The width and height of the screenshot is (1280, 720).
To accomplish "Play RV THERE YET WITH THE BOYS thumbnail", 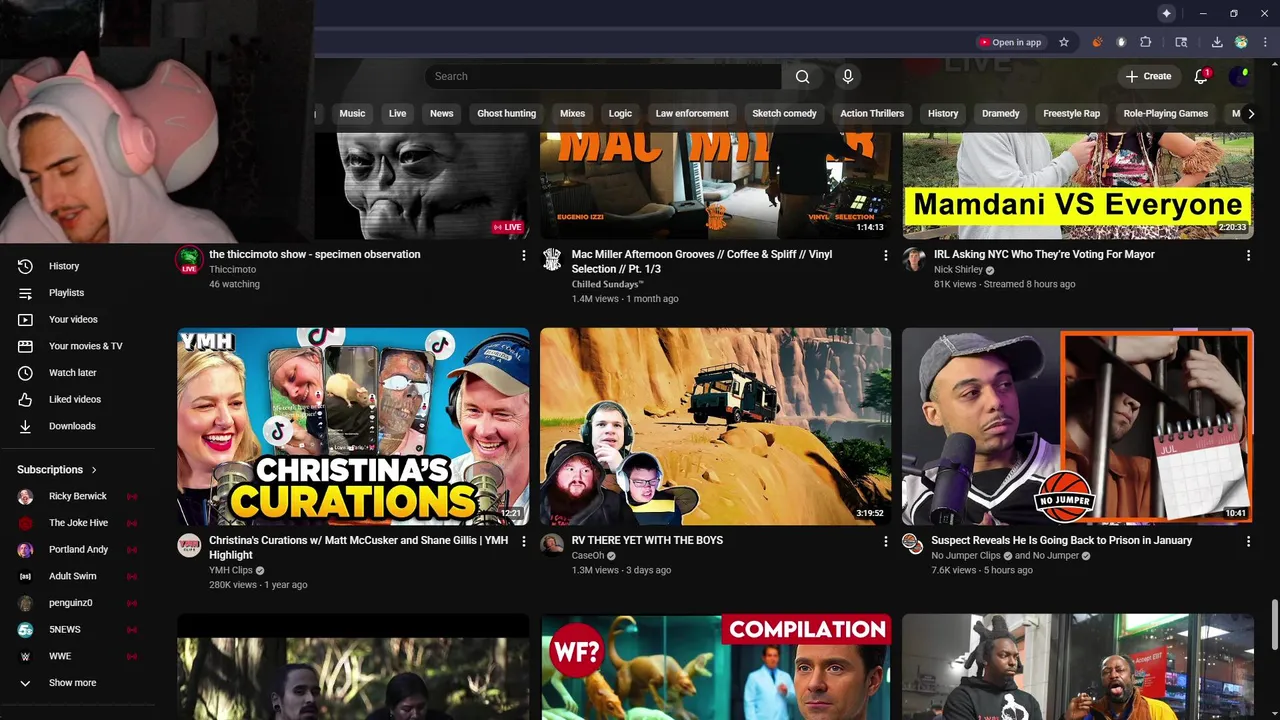I will tap(715, 426).
